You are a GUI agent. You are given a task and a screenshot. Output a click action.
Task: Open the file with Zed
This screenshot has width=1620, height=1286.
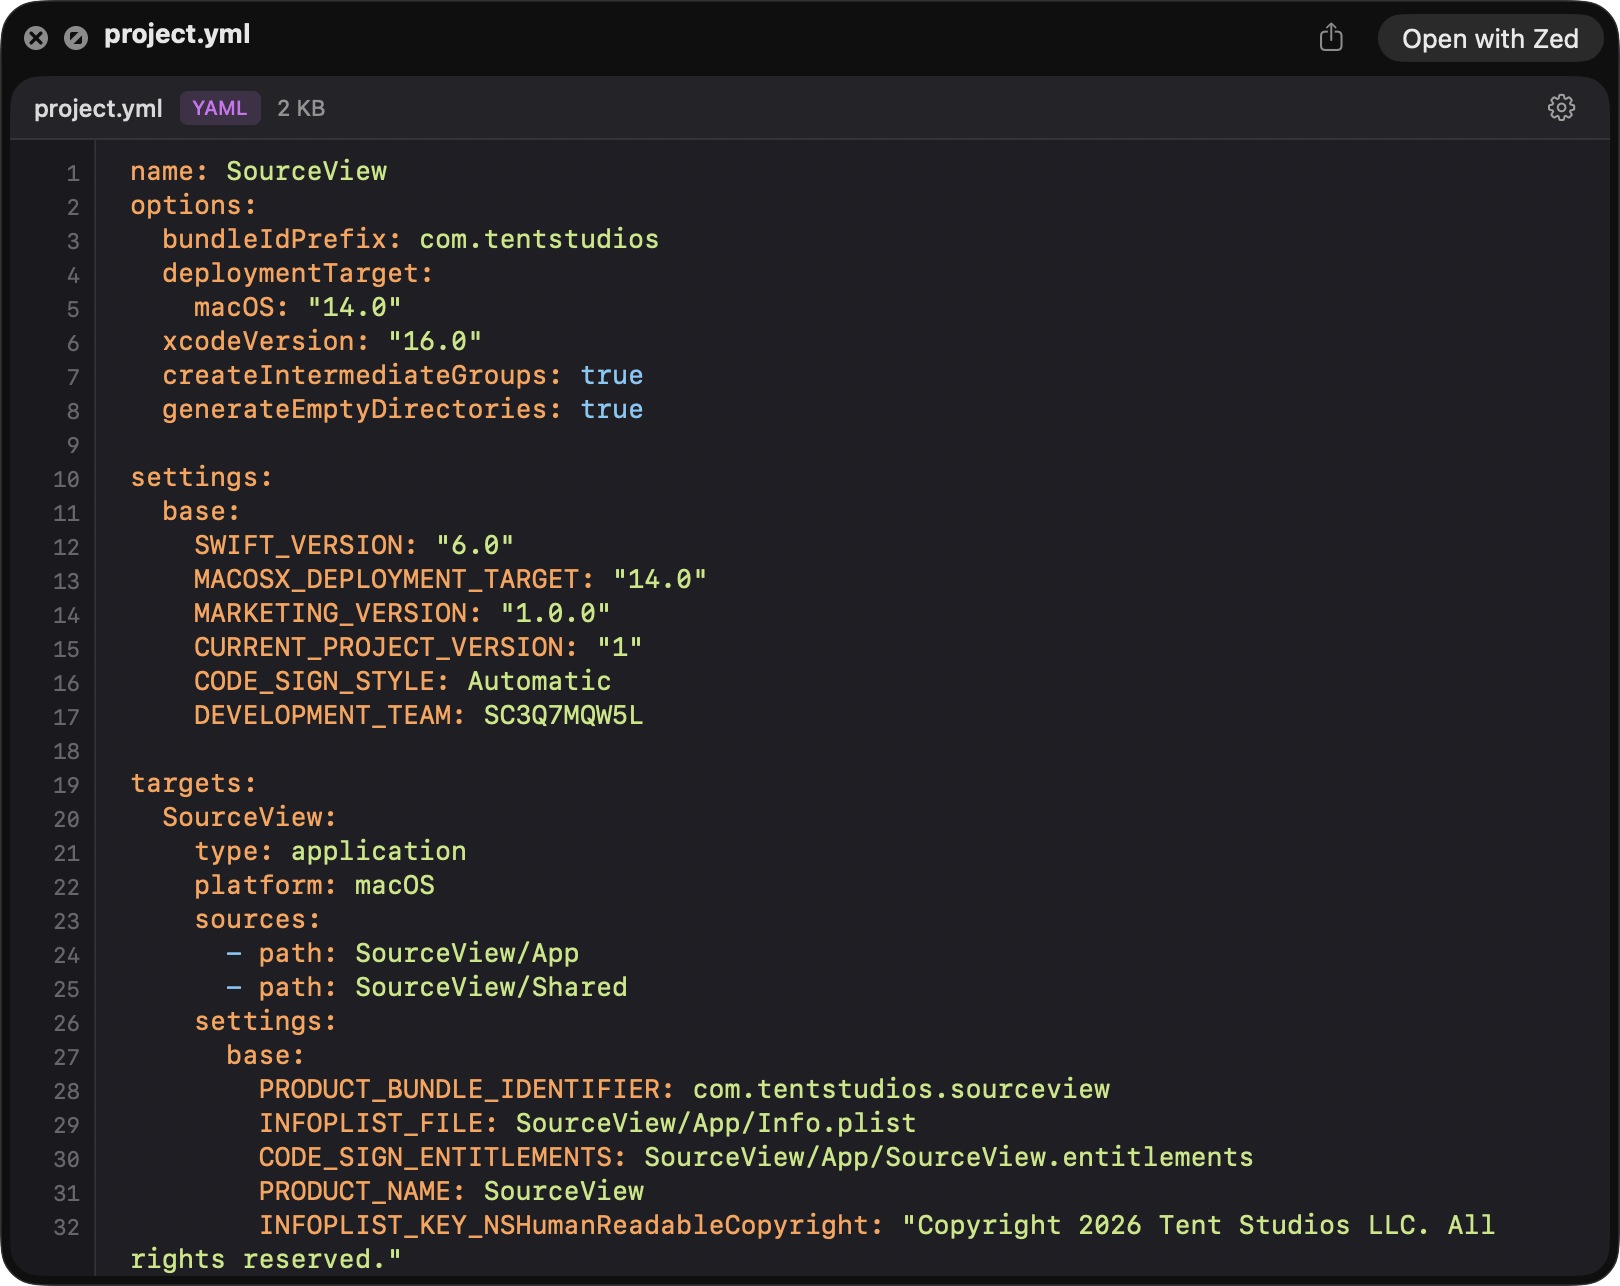1490,39
